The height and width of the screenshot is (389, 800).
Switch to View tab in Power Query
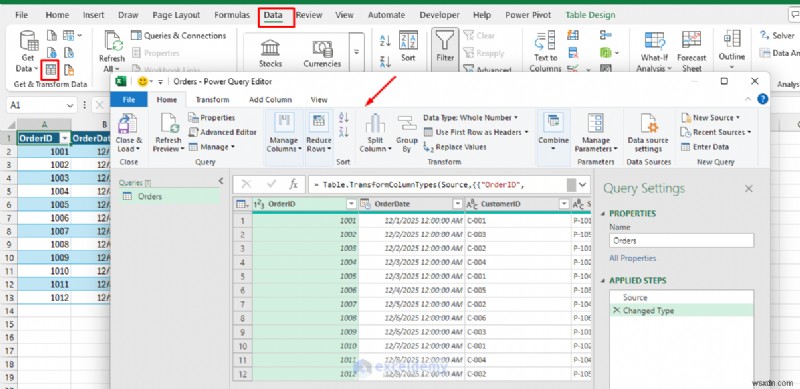point(319,100)
